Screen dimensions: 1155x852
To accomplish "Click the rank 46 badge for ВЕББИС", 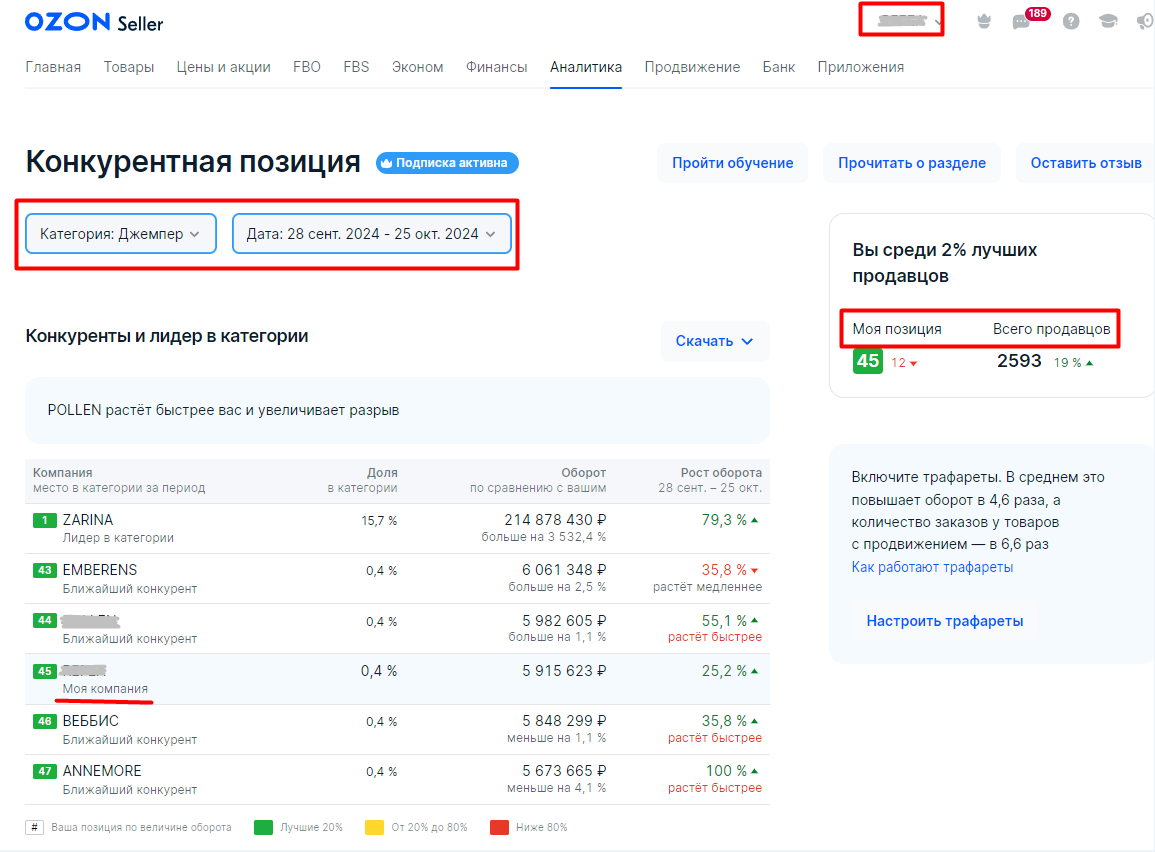I will click(x=44, y=722).
